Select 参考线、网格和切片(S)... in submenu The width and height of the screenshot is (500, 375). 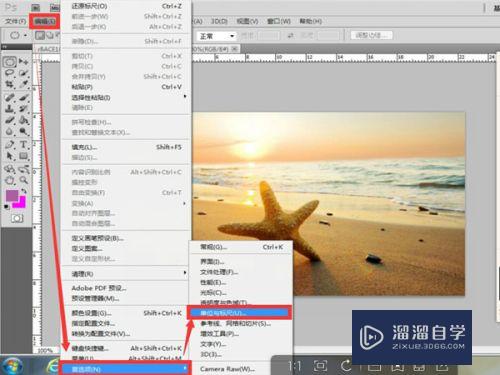click(241, 323)
